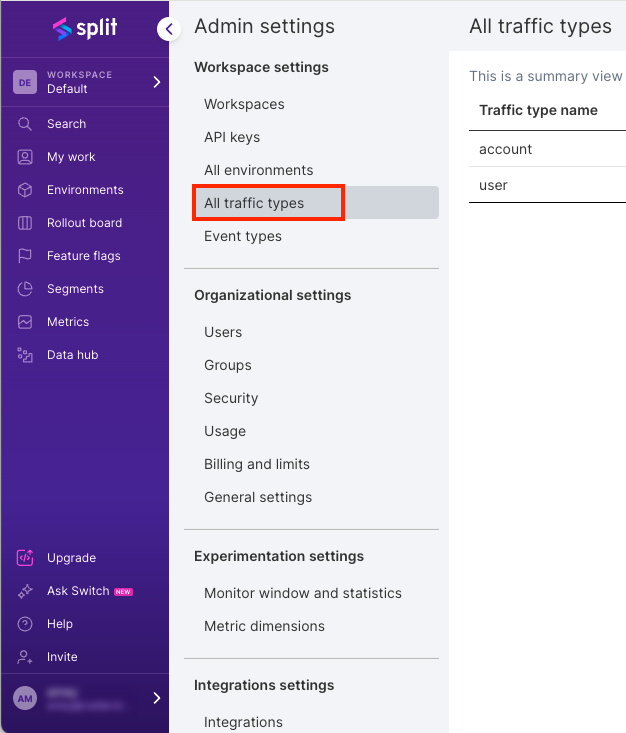Click the Invite person-plus icon
Viewport: 626px width, 733px height.
tap(25, 657)
